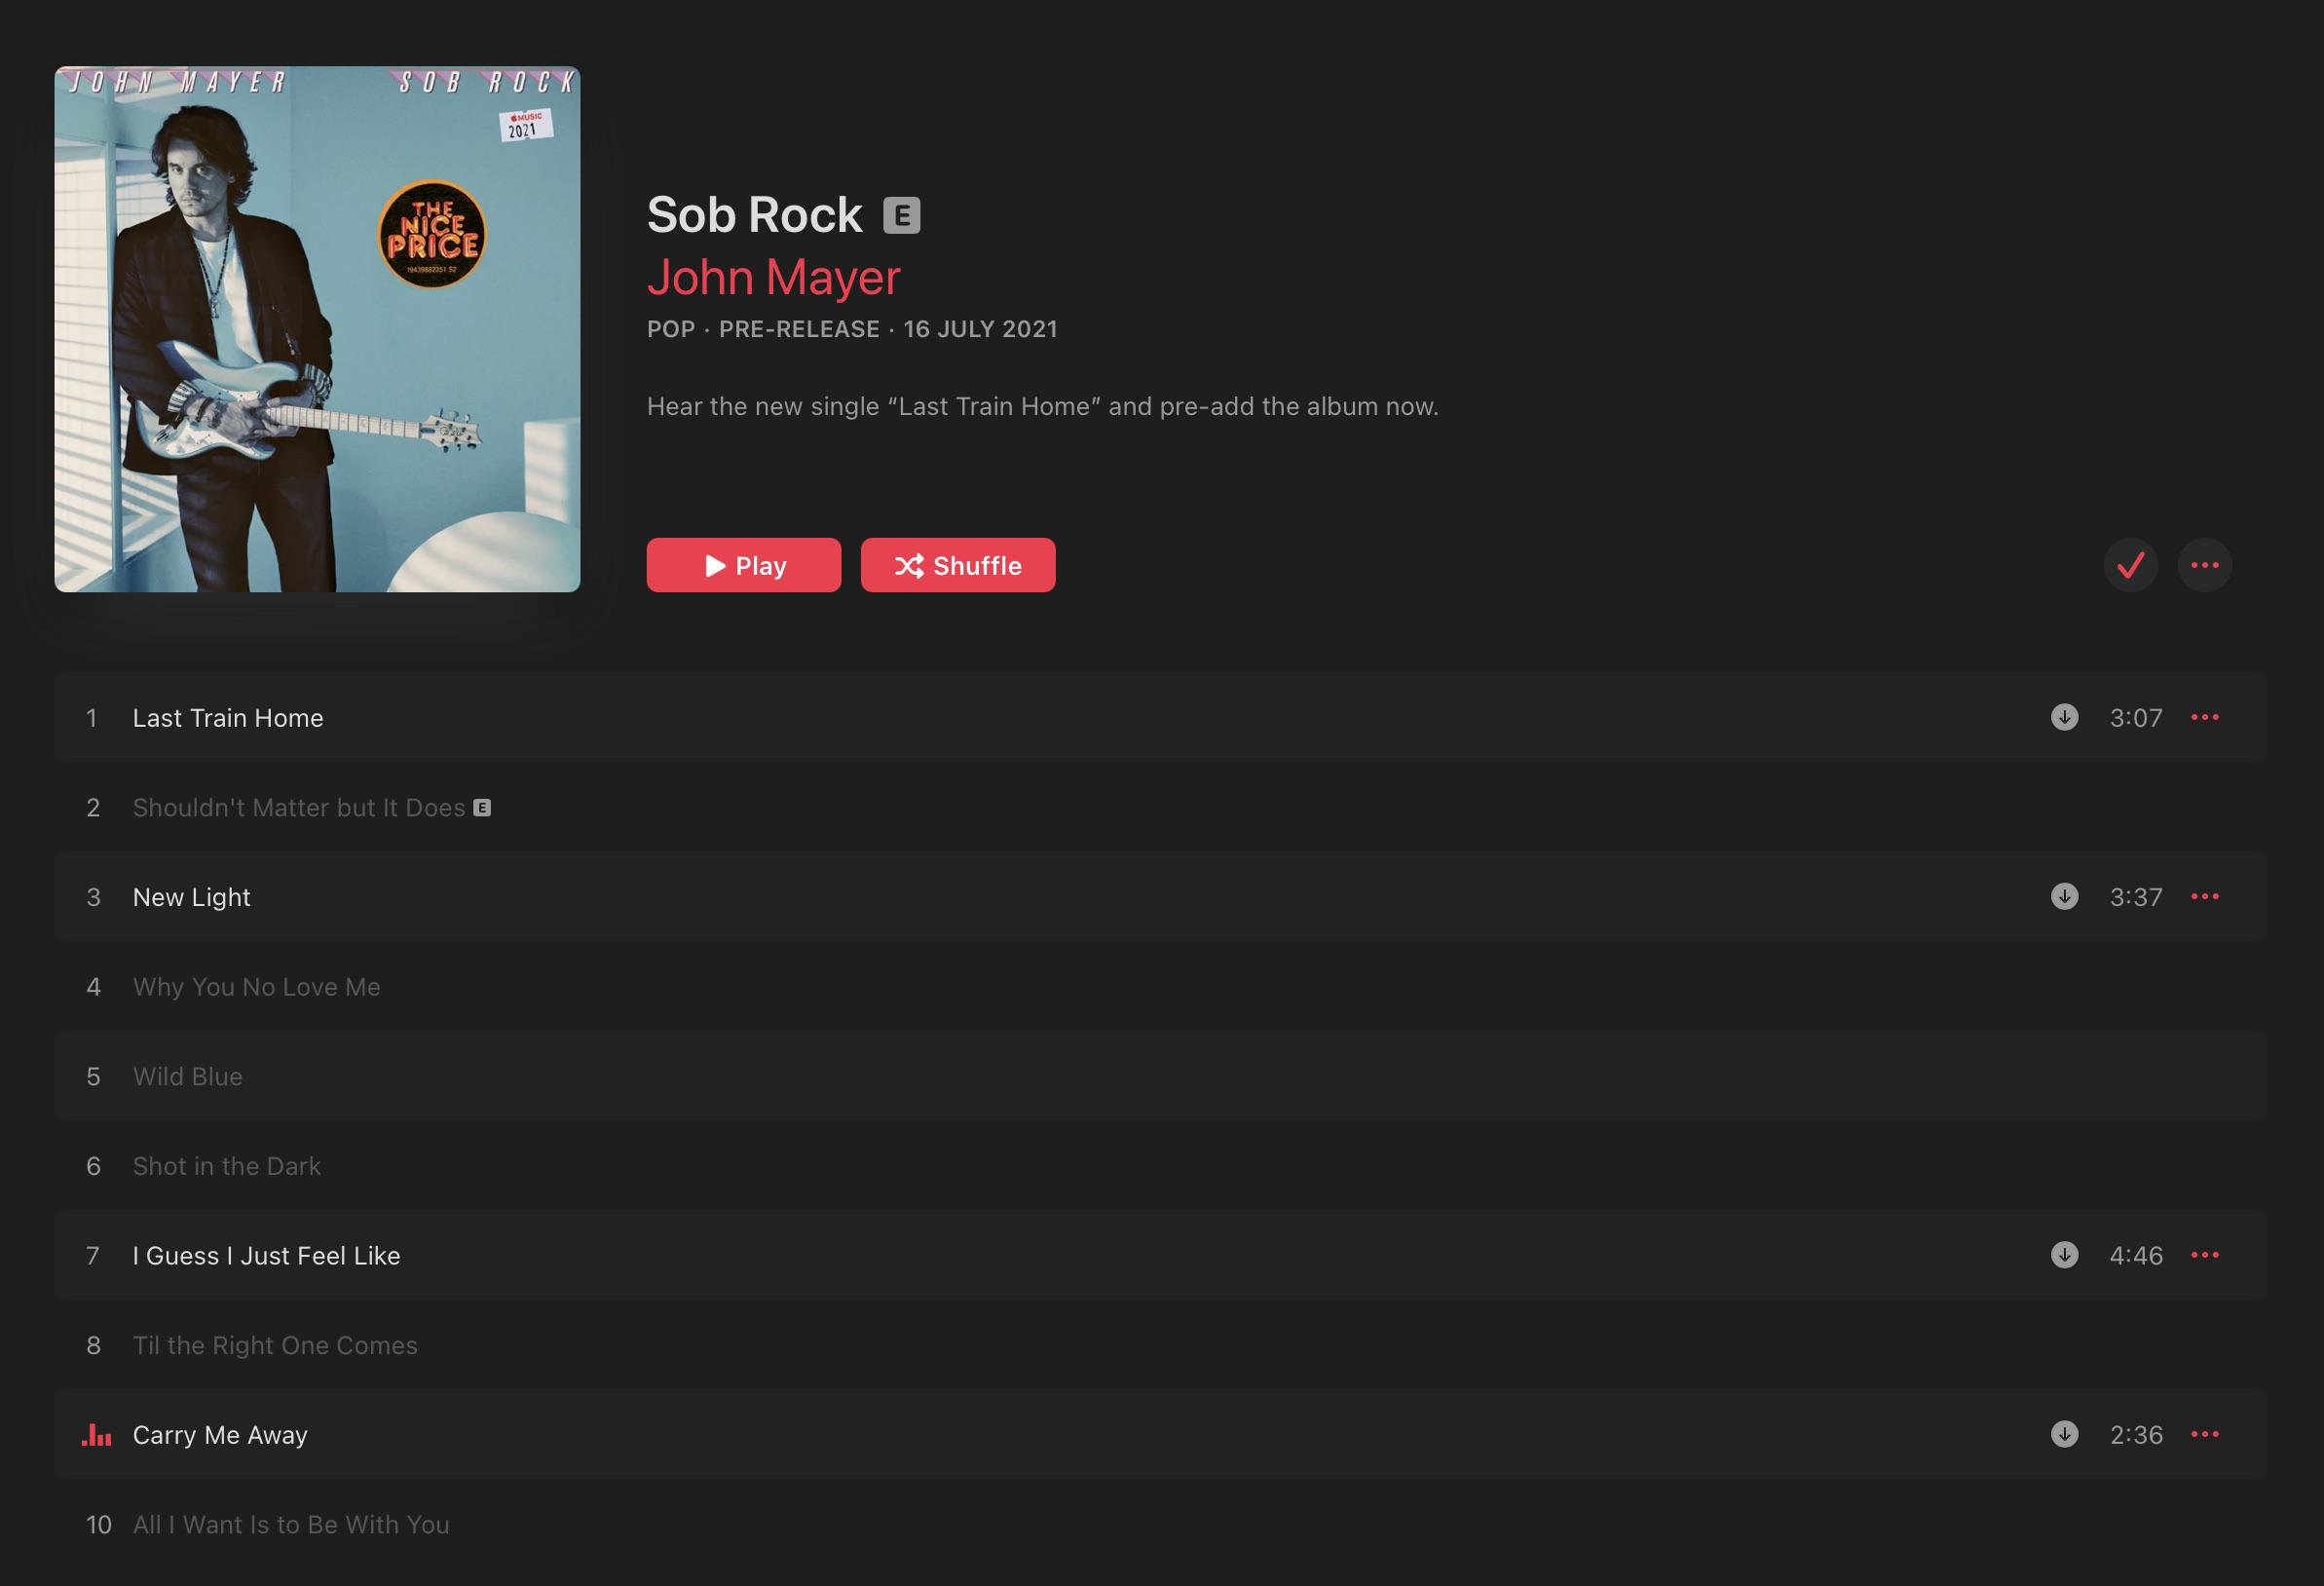This screenshot has width=2324, height=1586.
Task: Open more options for Carry Me Away
Action: (x=2205, y=1434)
